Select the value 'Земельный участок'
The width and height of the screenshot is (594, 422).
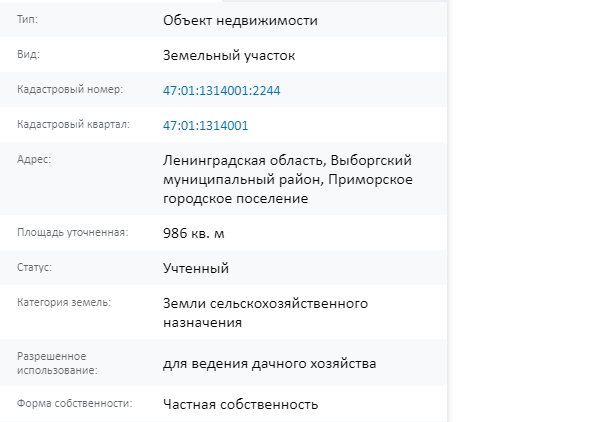[229, 56]
